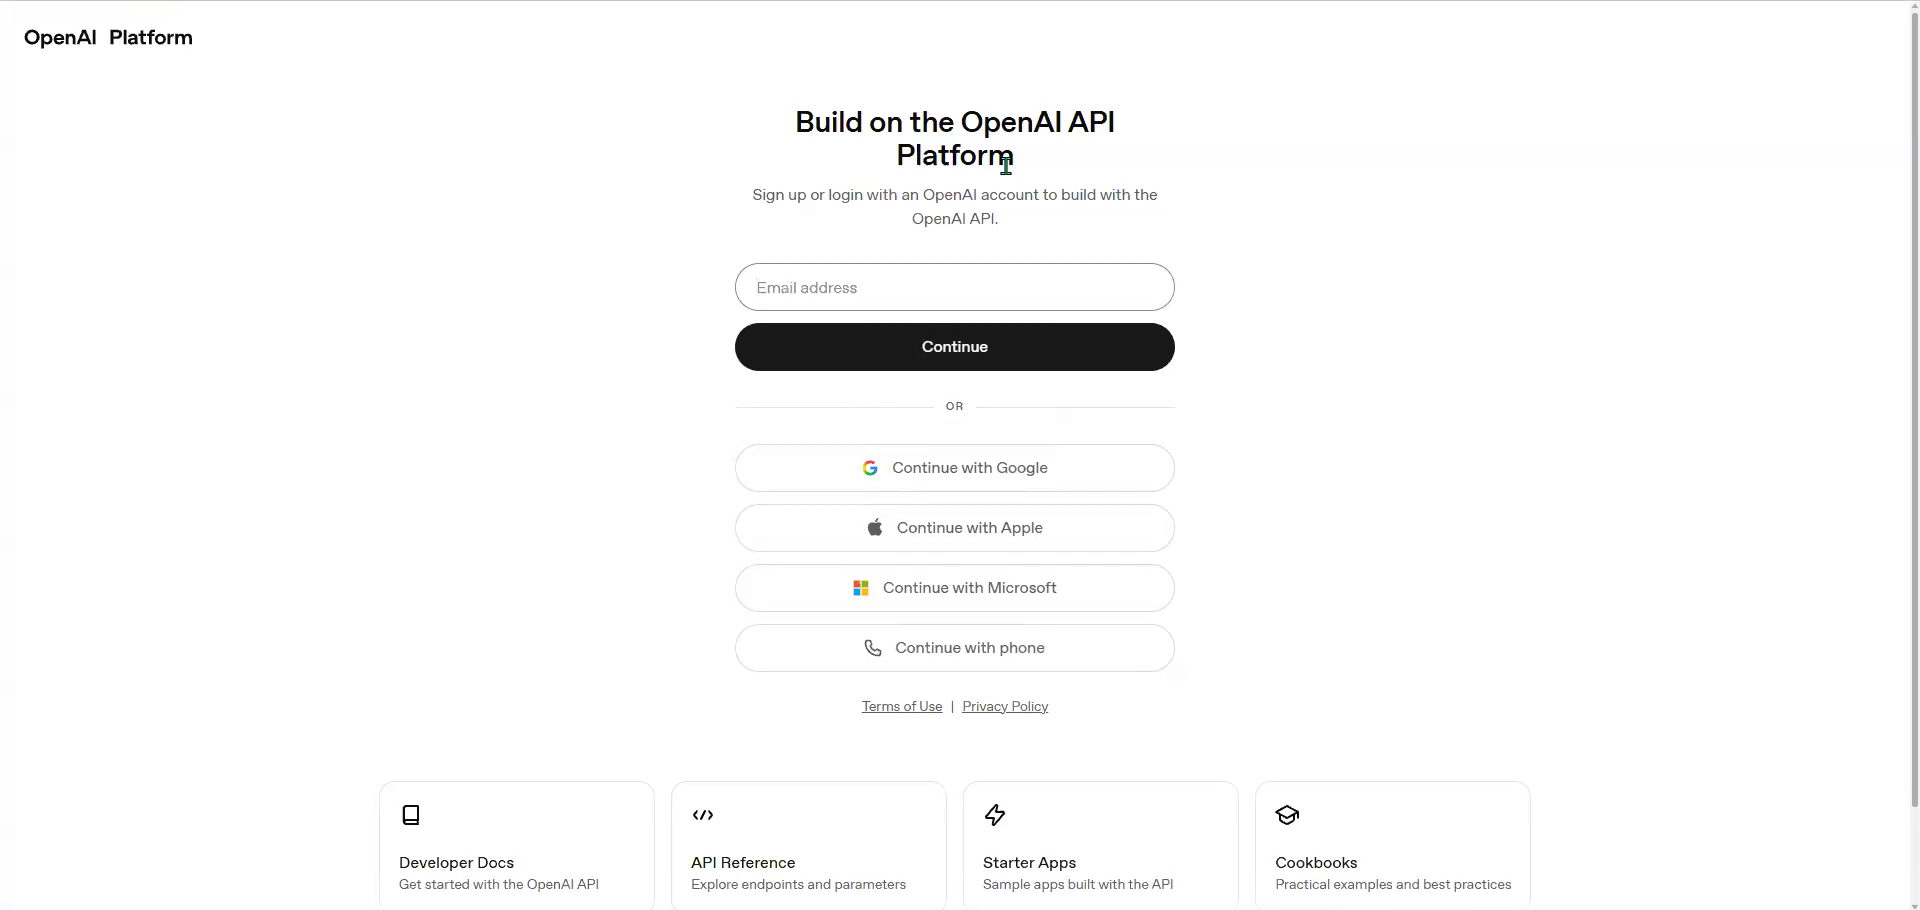Choose Continue with phone
1920x910 pixels.
coord(955,648)
